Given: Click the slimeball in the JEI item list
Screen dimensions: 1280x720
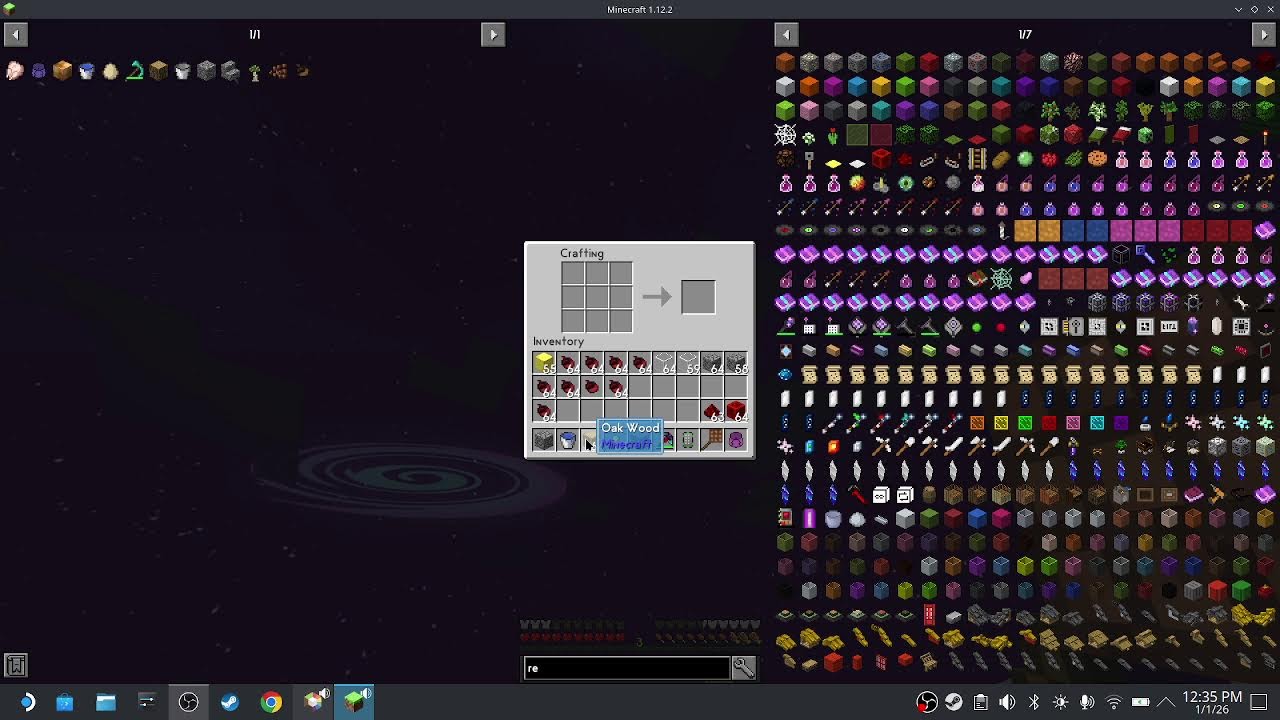Looking at the screenshot, I should pos(1025,159).
